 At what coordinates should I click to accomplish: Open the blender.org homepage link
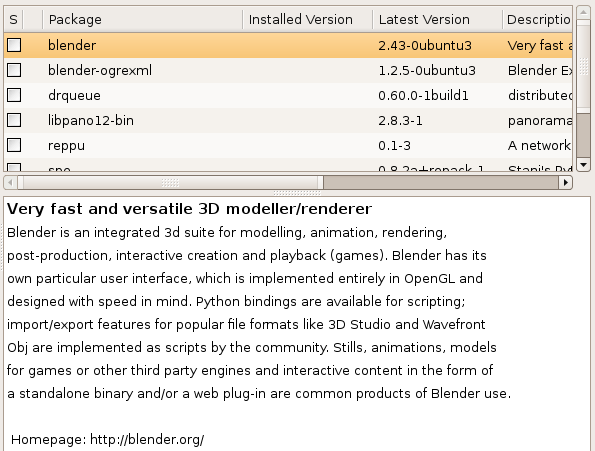147,440
